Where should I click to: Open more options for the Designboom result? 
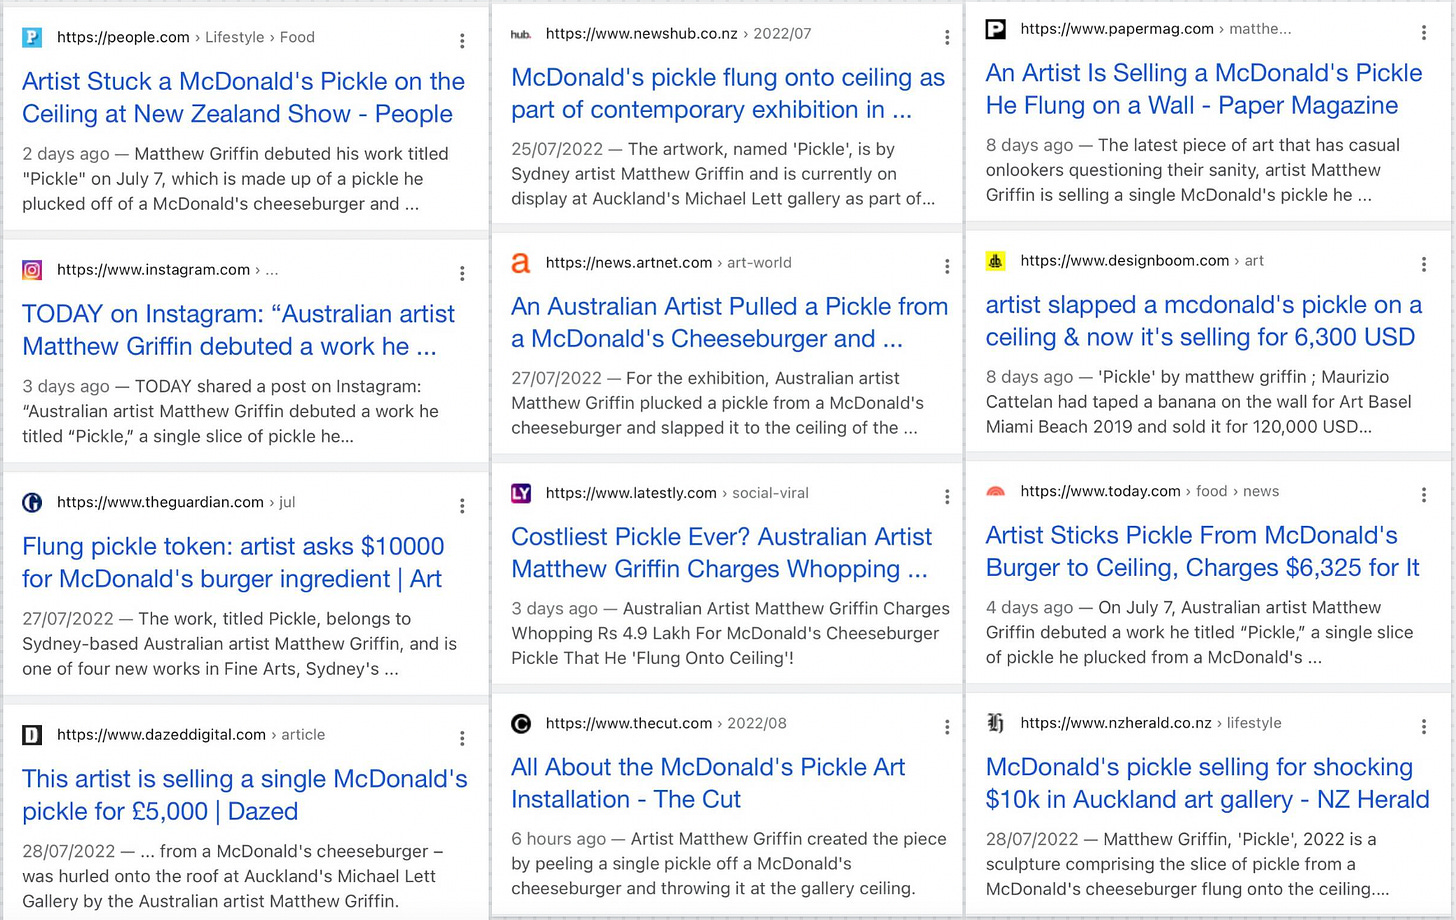[x=1424, y=264]
